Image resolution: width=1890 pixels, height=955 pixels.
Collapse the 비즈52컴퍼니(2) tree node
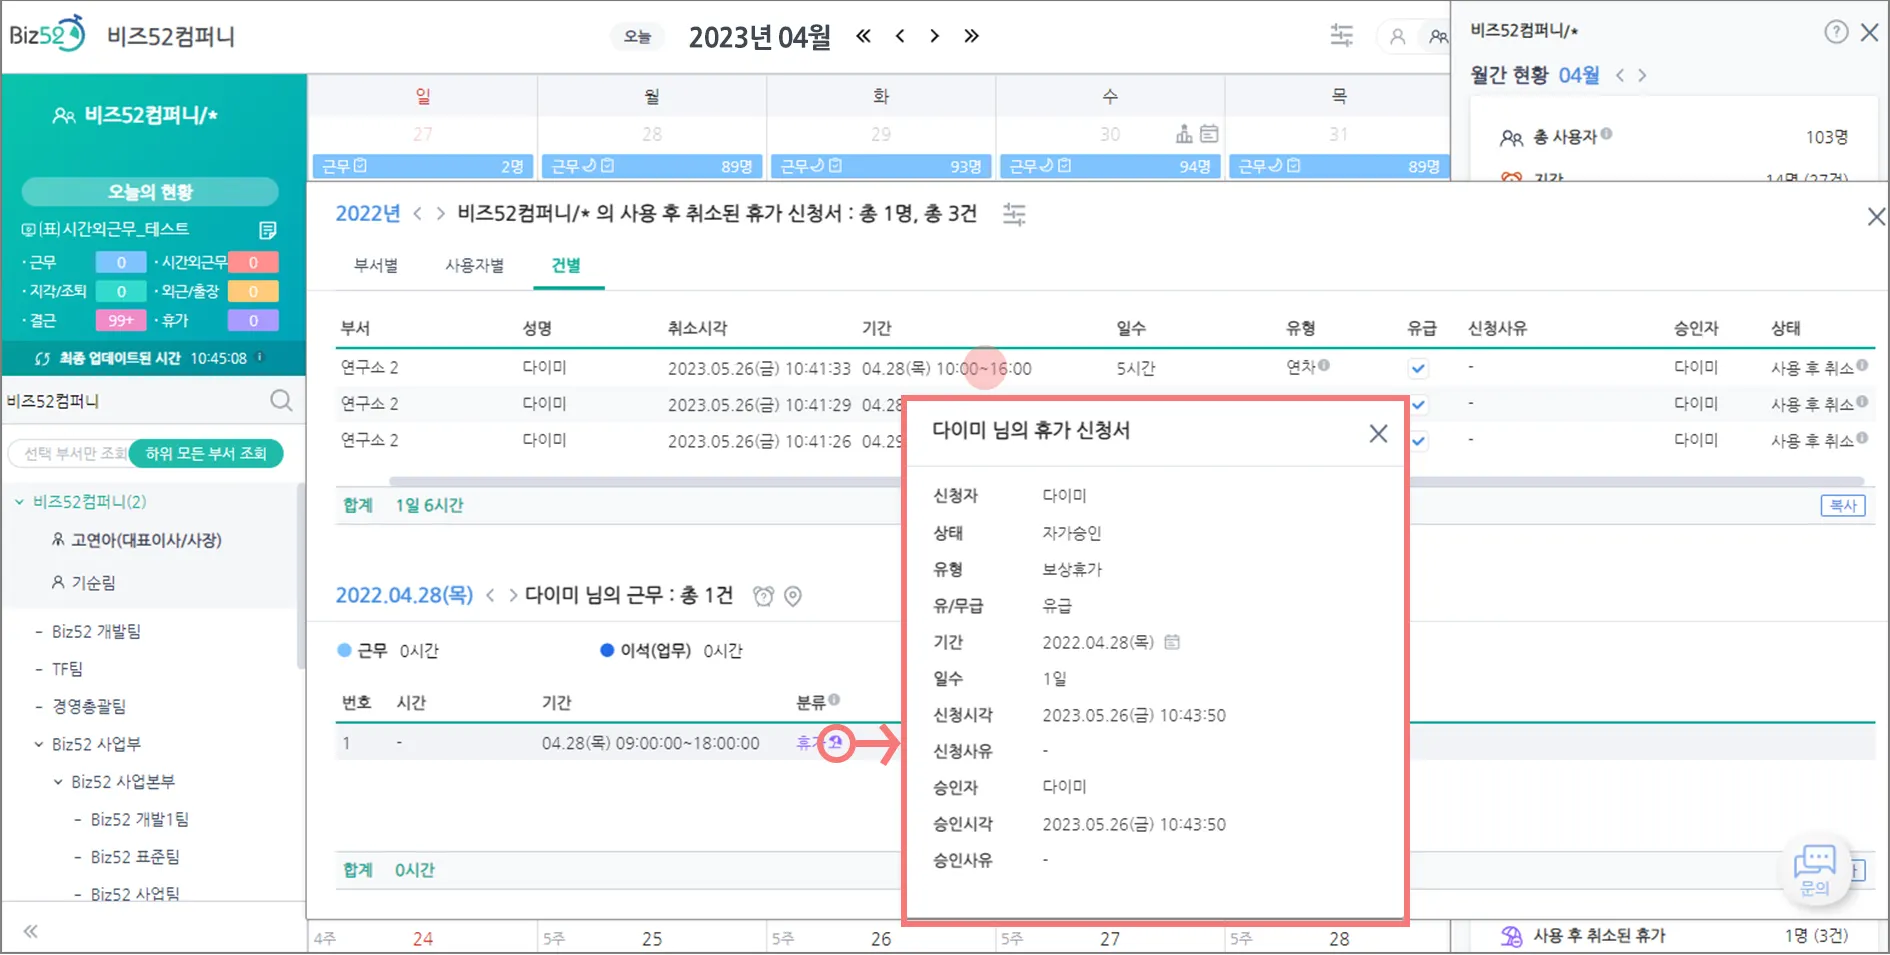(x=19, y=502)
